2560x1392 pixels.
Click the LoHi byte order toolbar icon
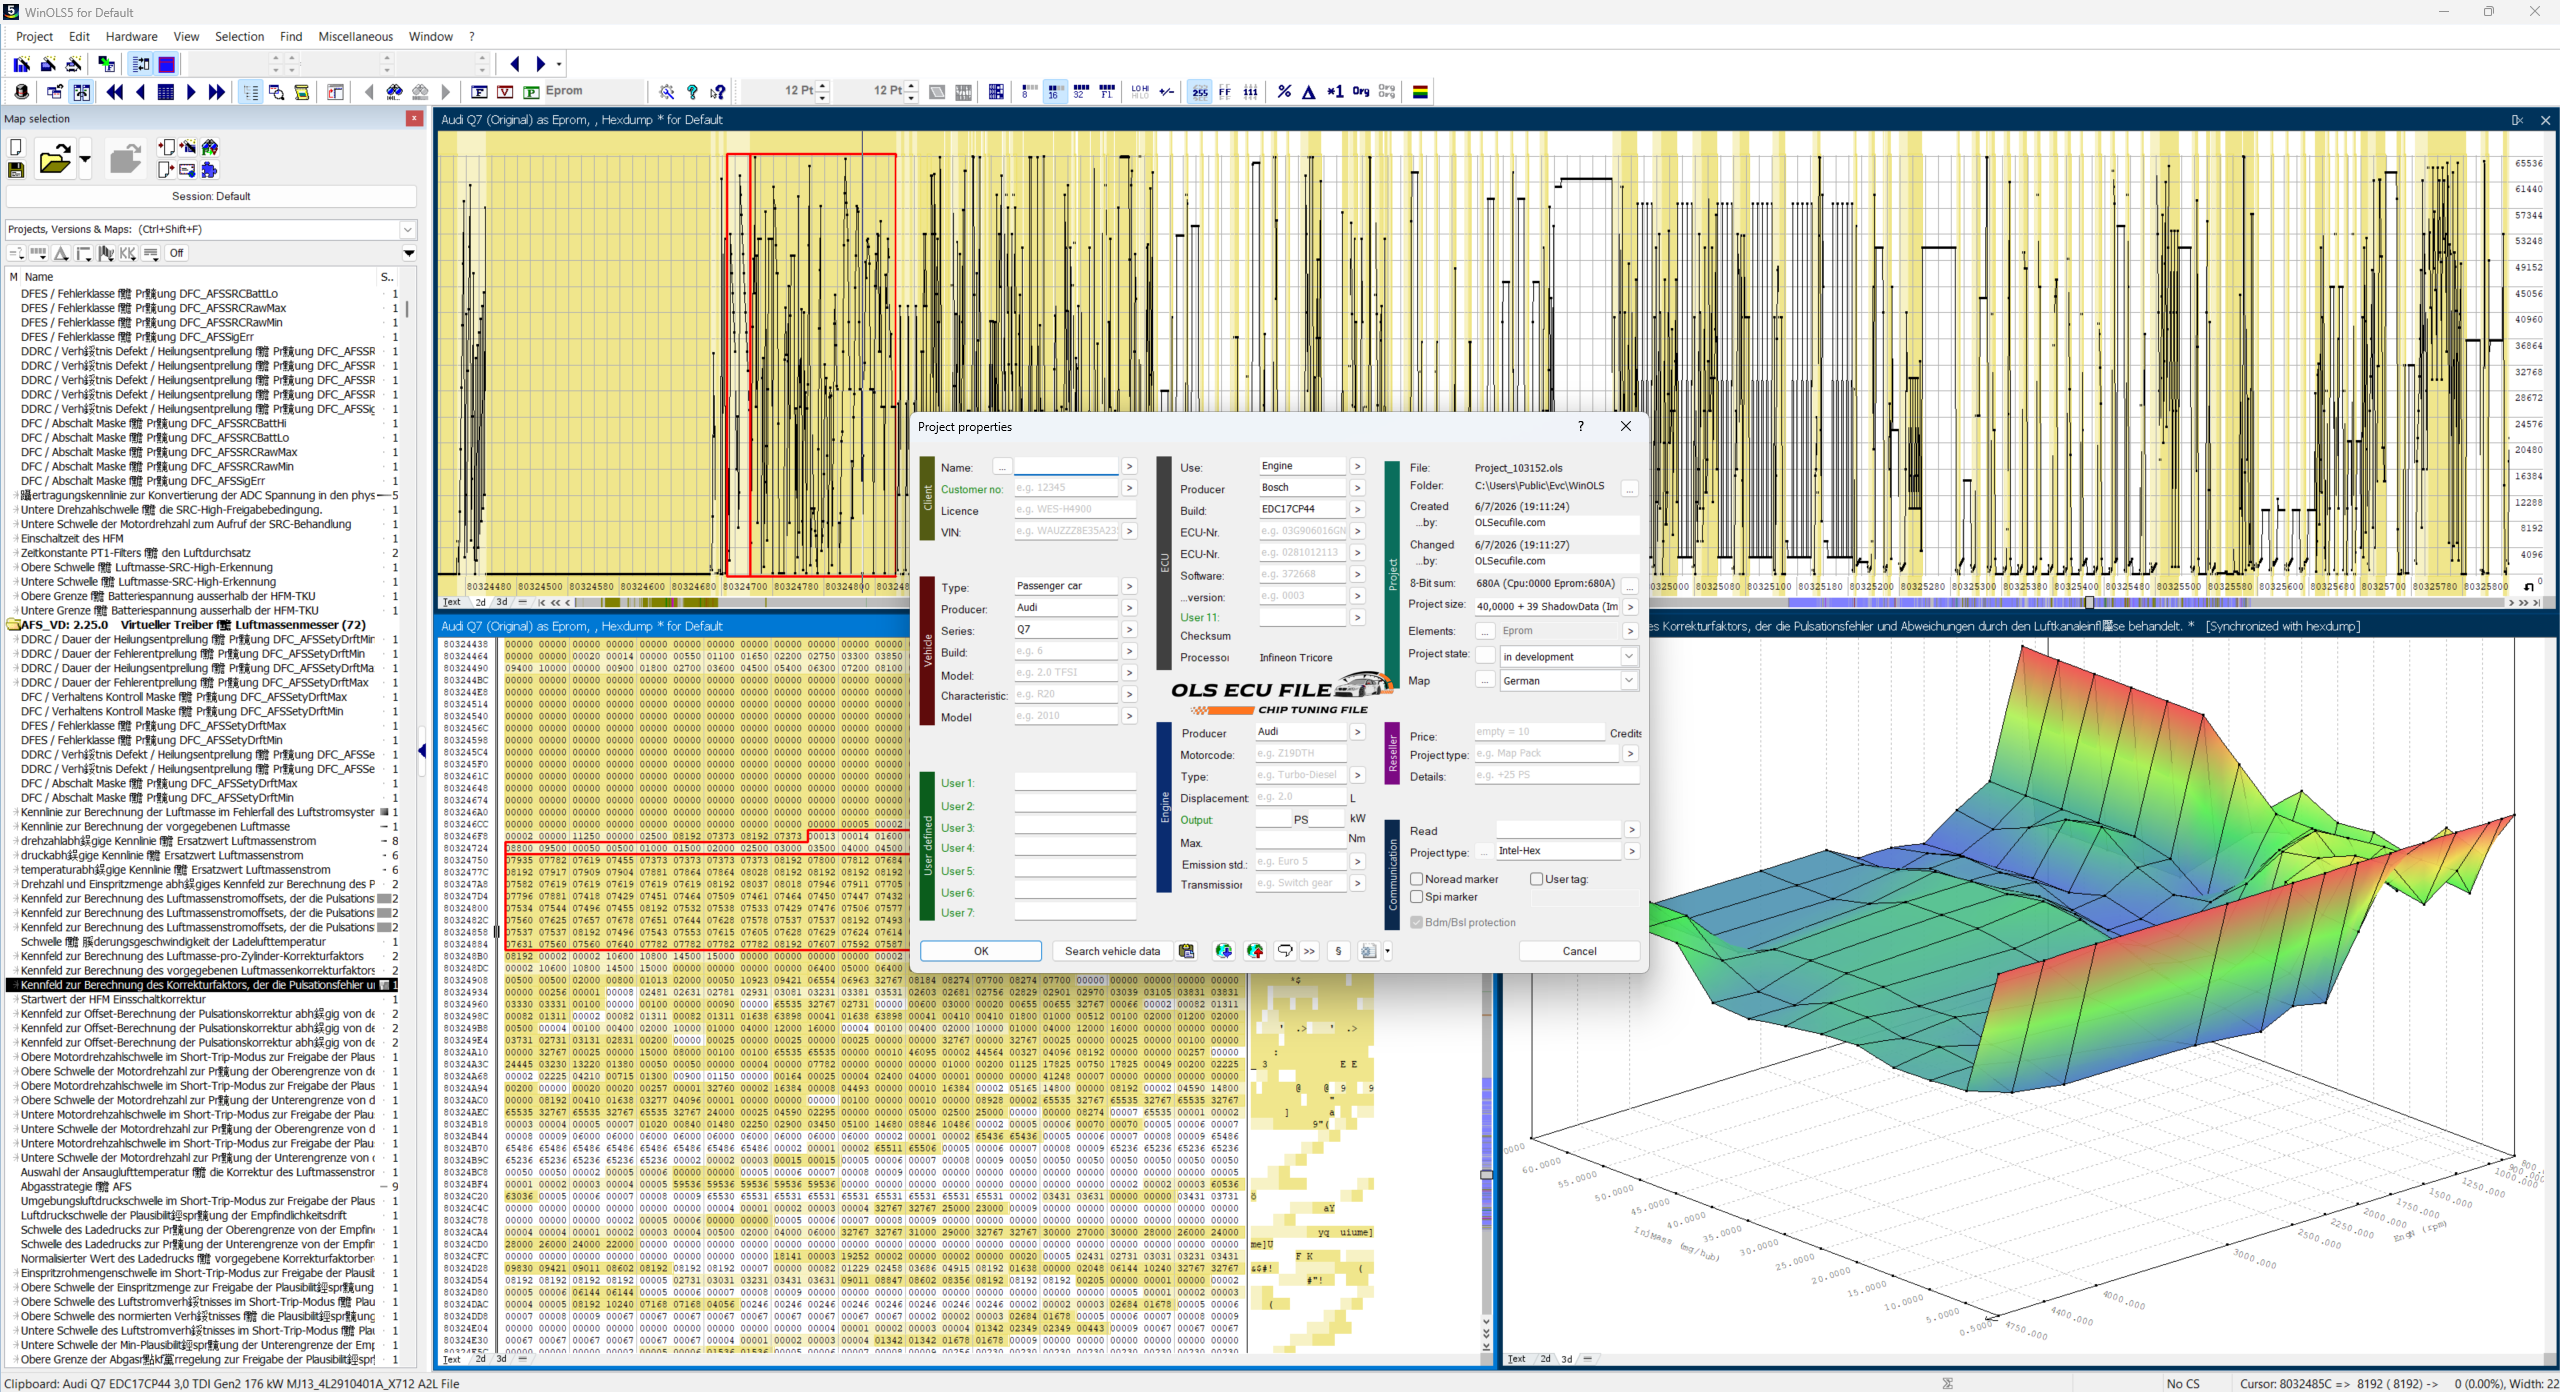1140,92
